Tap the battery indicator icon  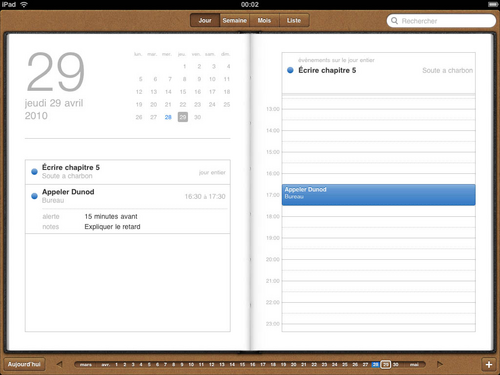[493, 4]
